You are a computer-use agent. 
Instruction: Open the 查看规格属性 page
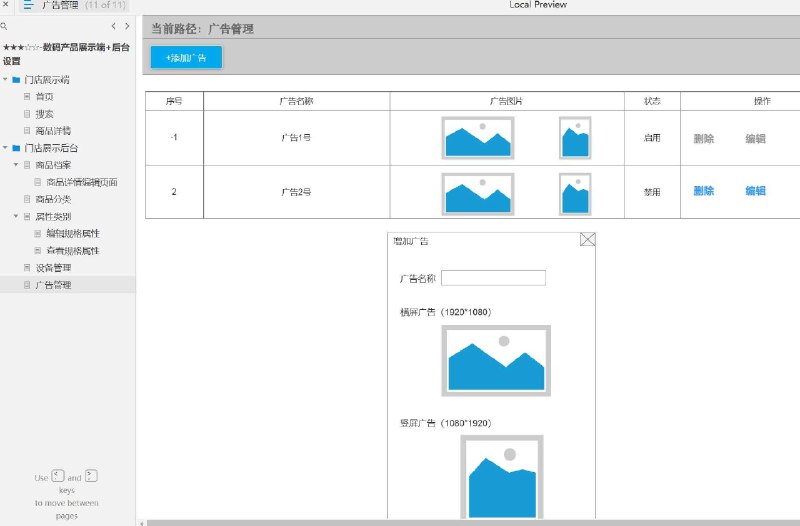coord(73,251)
